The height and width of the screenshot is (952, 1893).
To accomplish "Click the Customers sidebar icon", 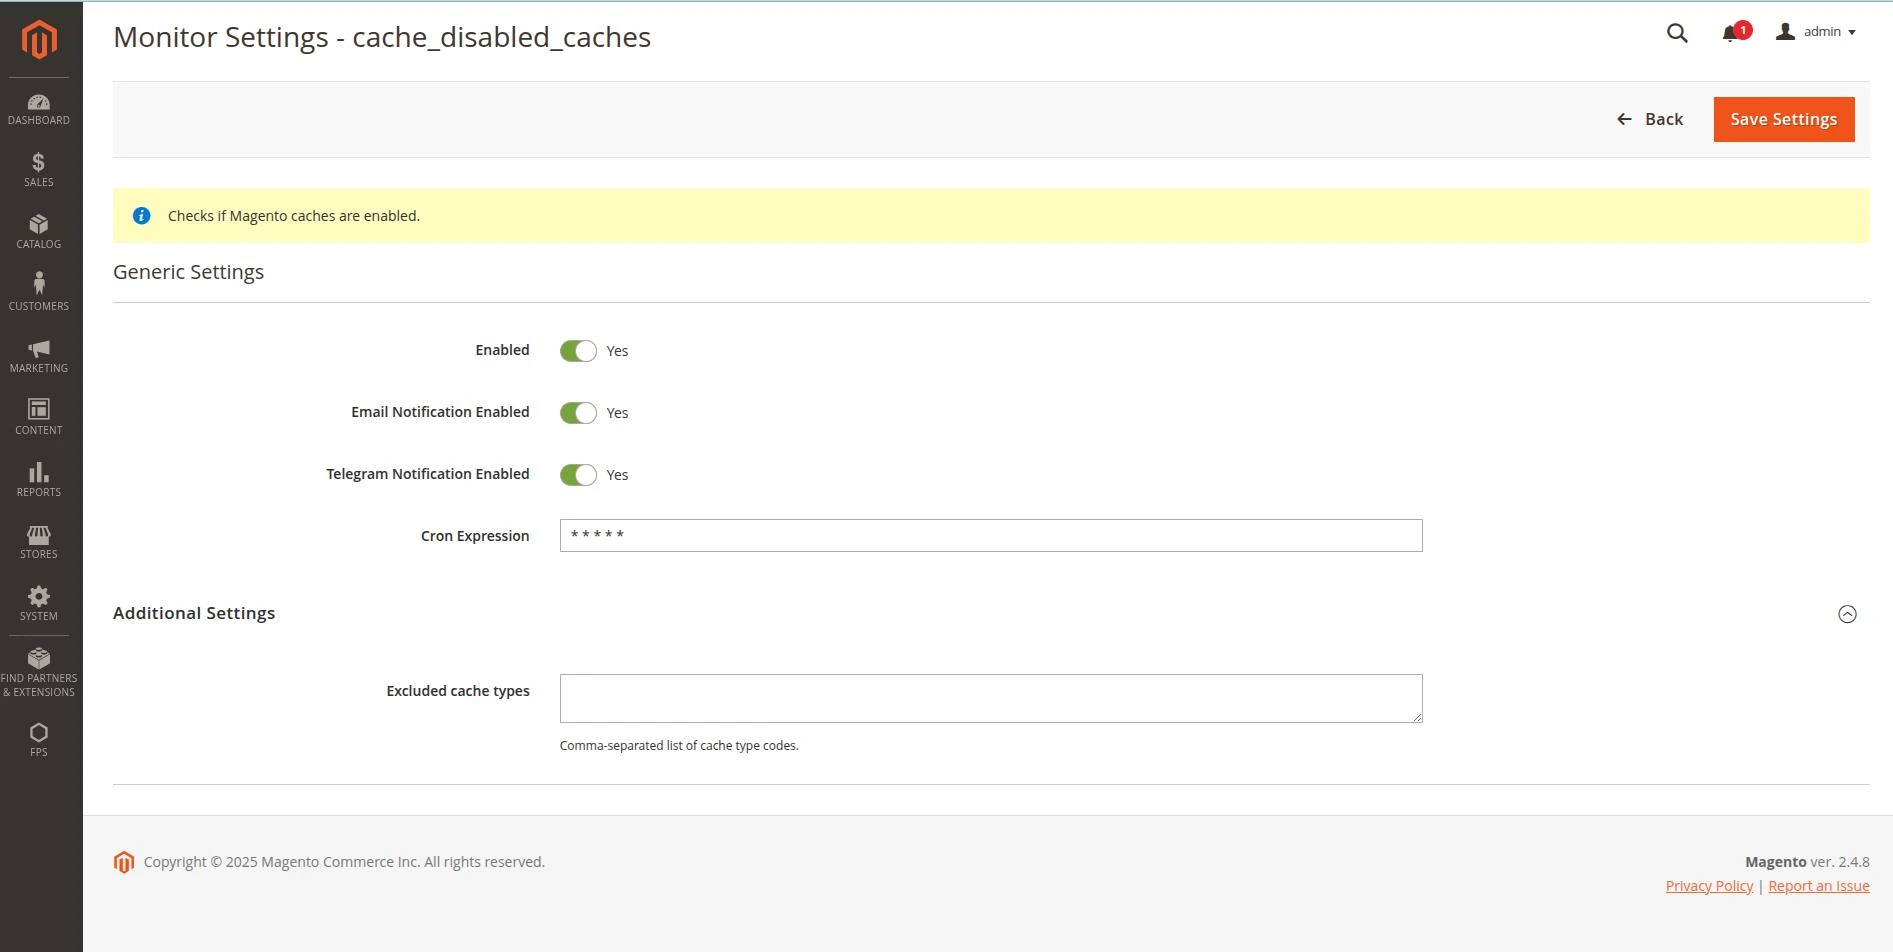I will coord(38,290).
